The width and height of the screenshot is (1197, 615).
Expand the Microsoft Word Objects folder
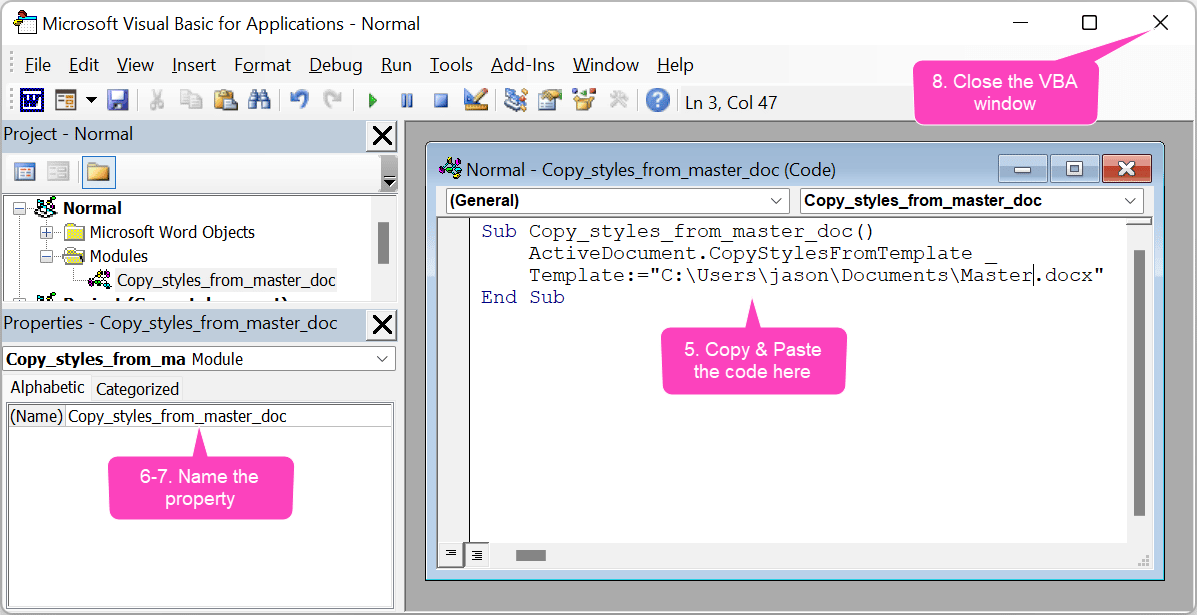click(x=46, y=232)
